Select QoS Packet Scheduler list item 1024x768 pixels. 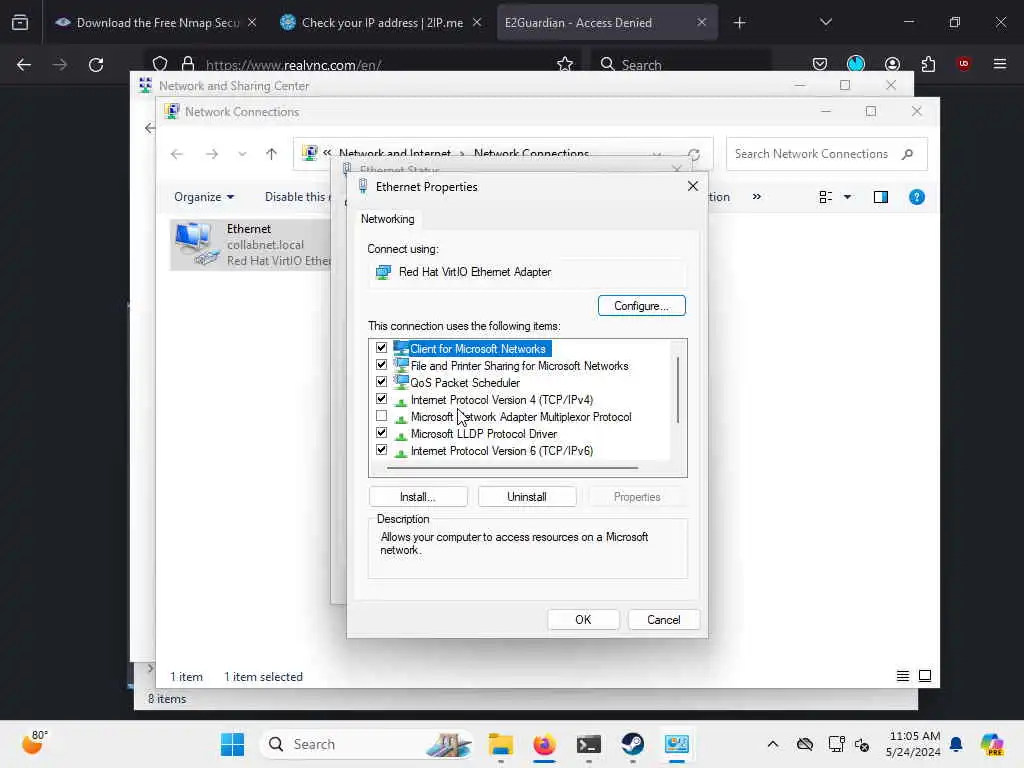pyautogui.click(x=465, y=383)
